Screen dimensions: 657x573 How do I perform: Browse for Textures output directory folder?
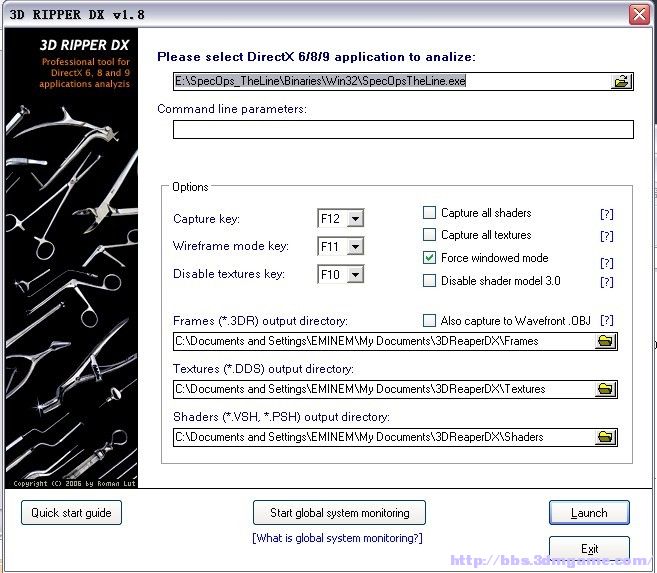[x=605, y=389]
